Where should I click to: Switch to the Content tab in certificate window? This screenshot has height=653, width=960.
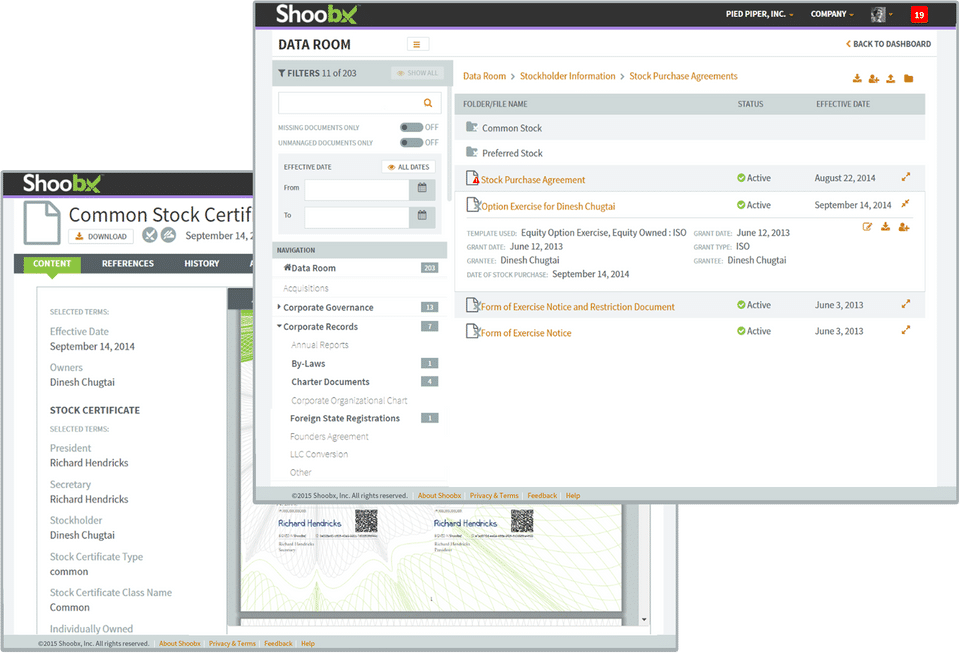point(52,263)
